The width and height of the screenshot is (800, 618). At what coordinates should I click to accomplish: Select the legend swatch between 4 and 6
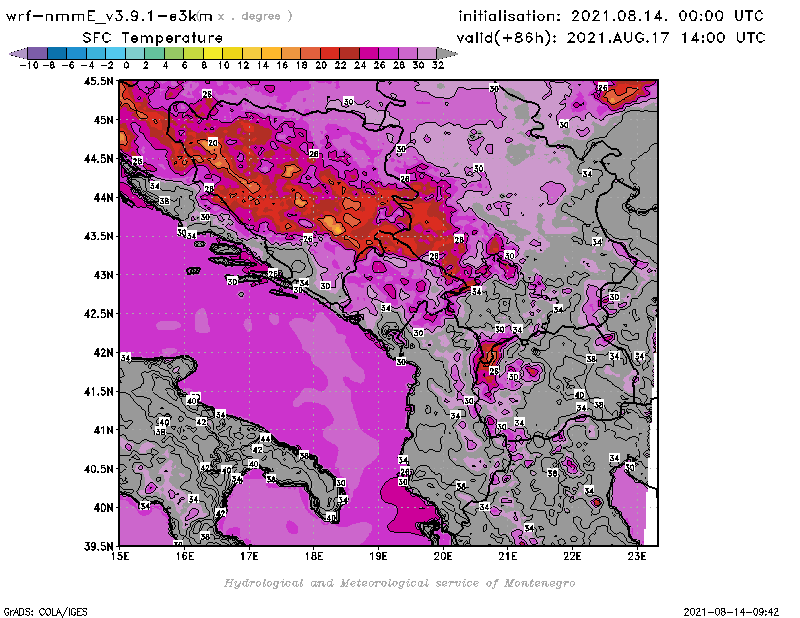coord(174,53)
